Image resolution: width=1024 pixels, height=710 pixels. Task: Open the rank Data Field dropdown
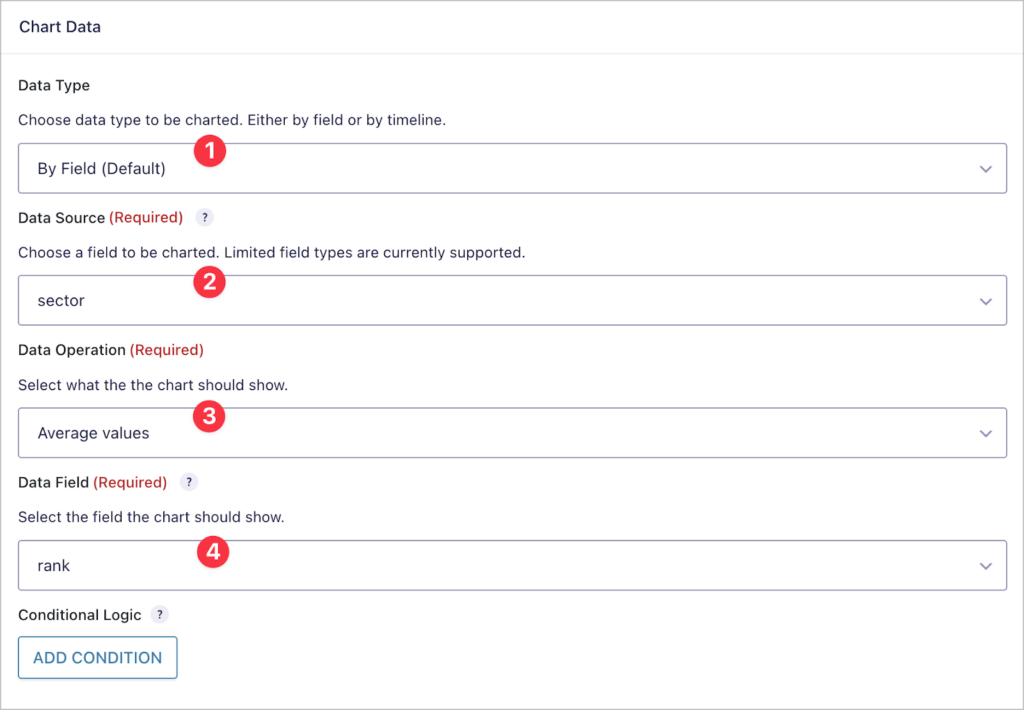(500, 565)
